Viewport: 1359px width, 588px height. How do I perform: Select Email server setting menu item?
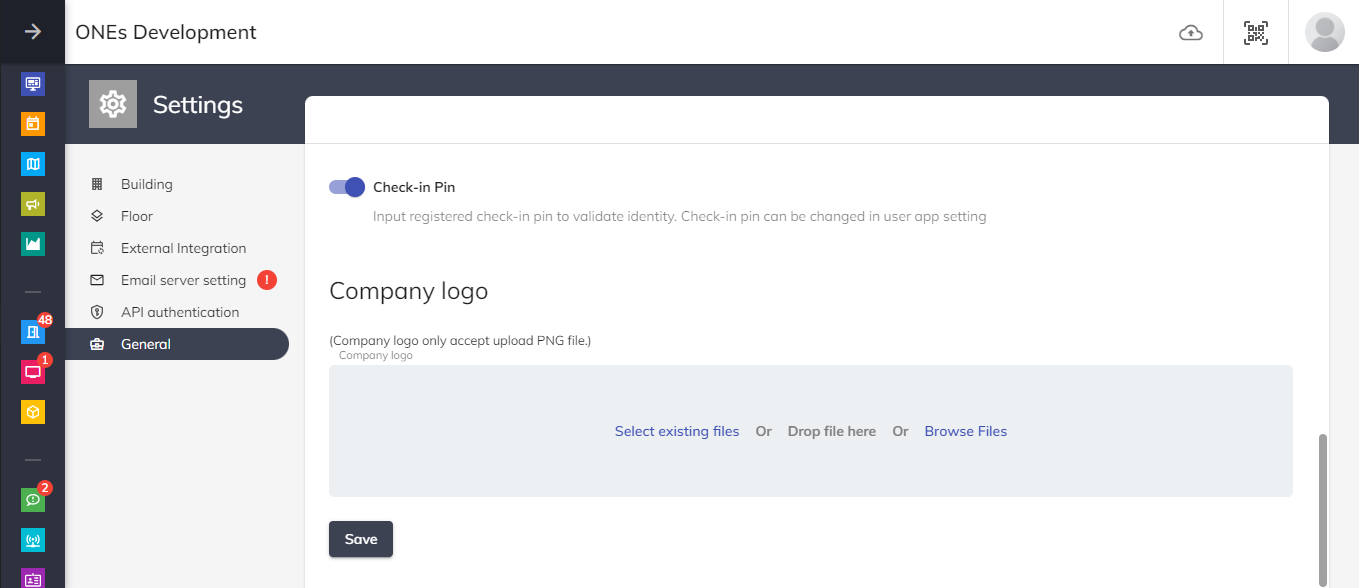tap(183, 280)
